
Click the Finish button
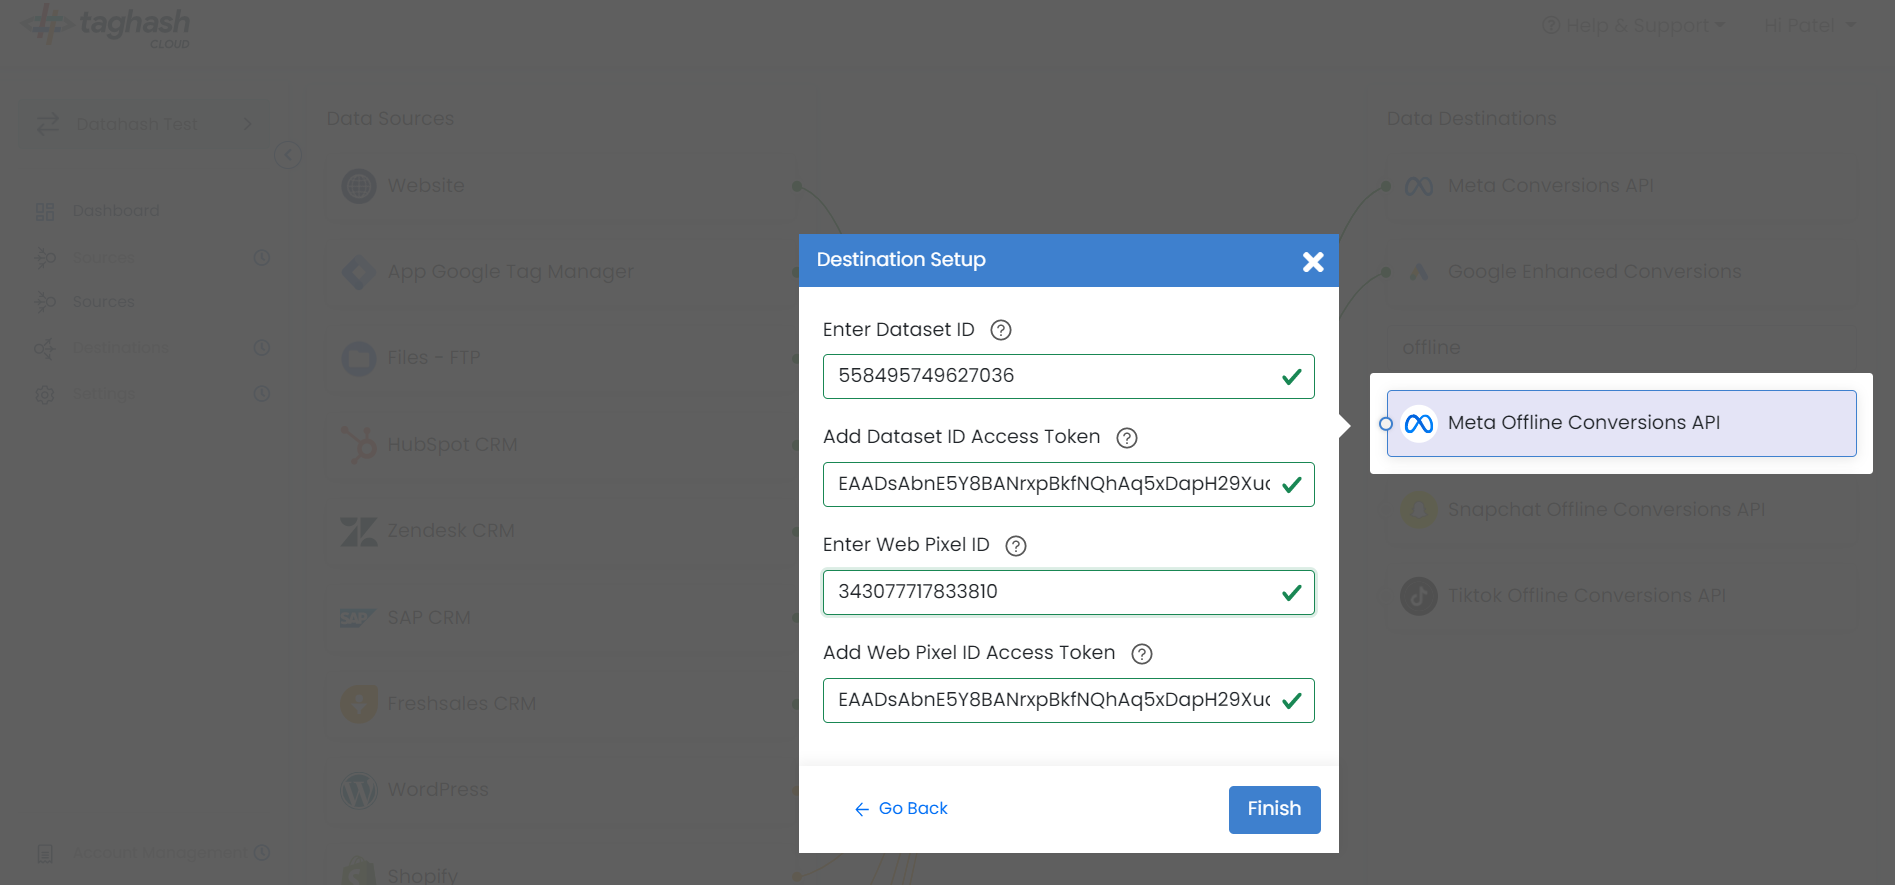coord(1274,809)
